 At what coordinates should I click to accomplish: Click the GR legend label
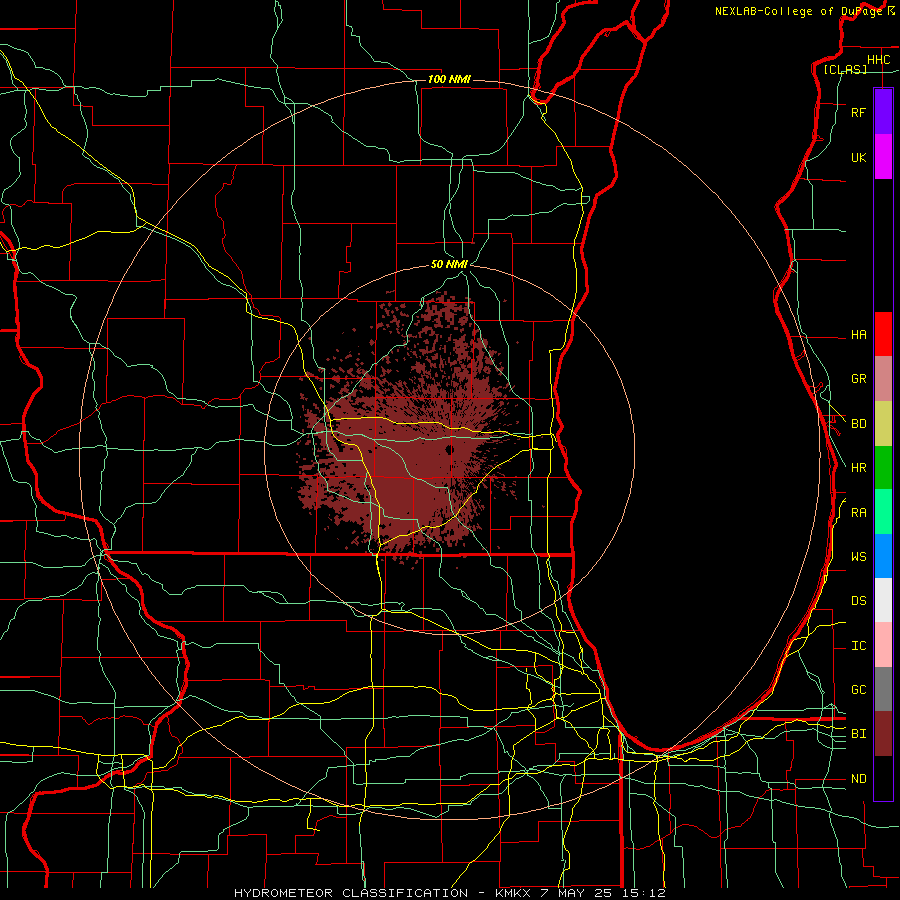(859, 379)
